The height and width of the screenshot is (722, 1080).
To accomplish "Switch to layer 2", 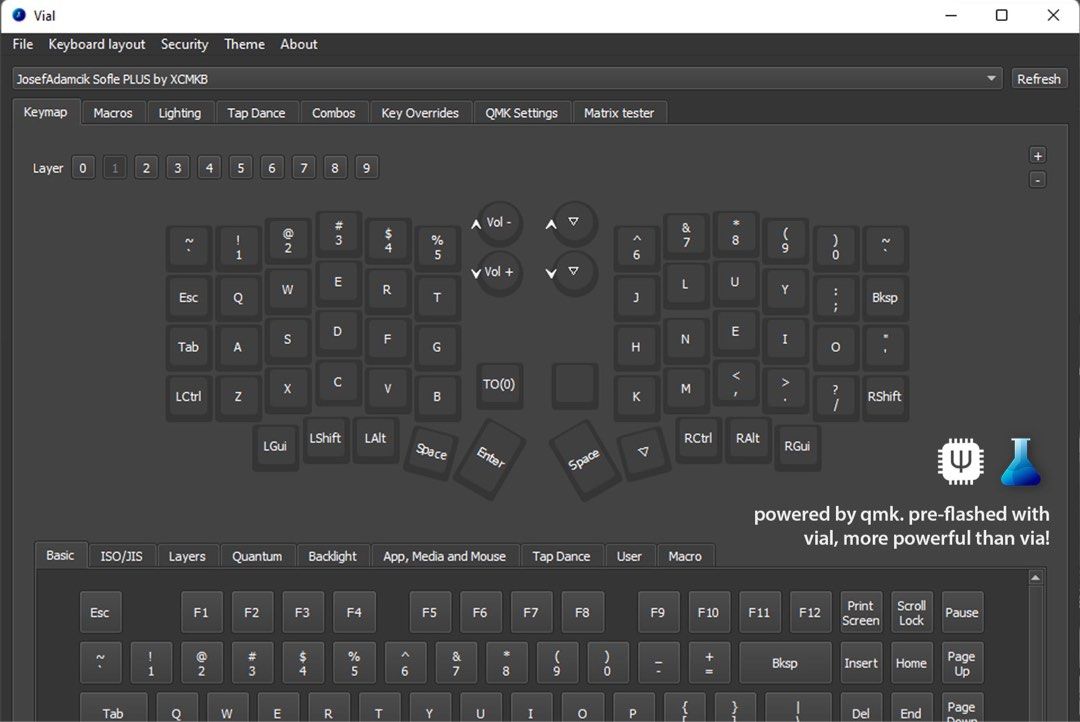I will [x=146, y=168].
